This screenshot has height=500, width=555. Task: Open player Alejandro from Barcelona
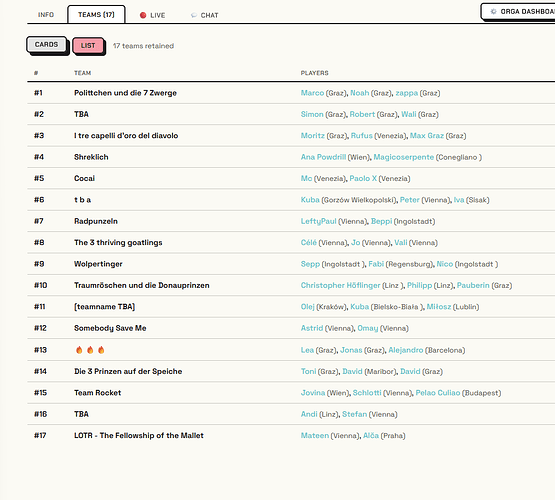pos(406,350)
